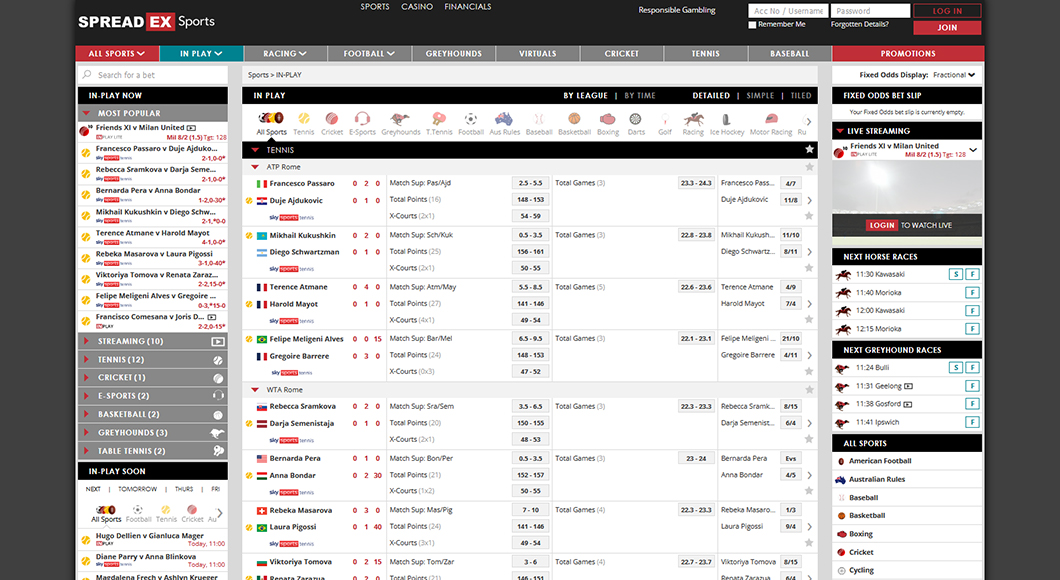Expand the STREAMING (10) section
Image resolution: width=1060 pixels, height=580 pixels.
[153, 341]
